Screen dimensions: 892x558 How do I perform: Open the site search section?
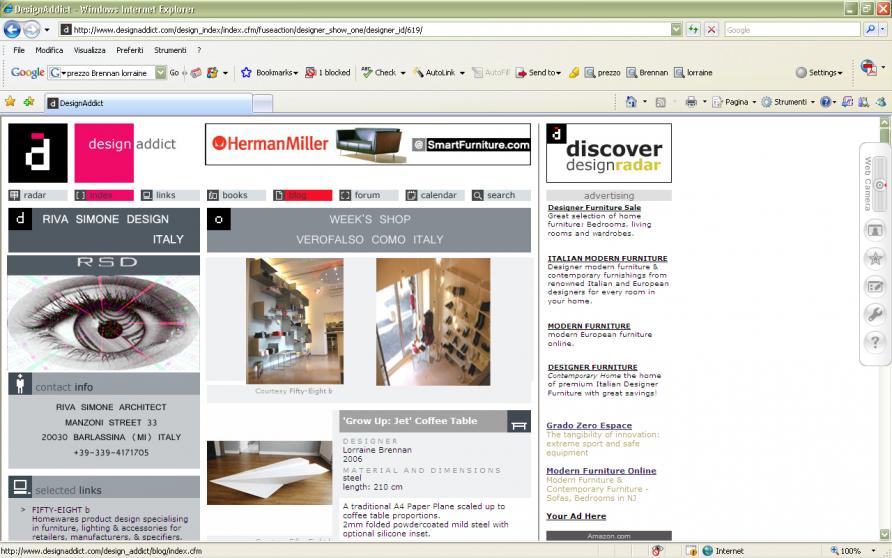click(x=501, y=195)
